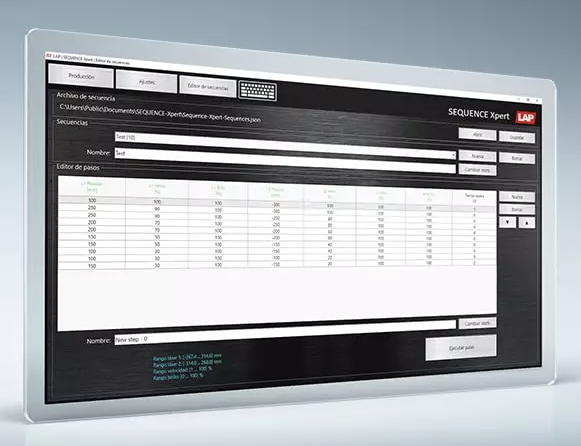Open the on-screen keyboard icon
Image resolution: width=581 pixels, height=446 pixels.
258,91
